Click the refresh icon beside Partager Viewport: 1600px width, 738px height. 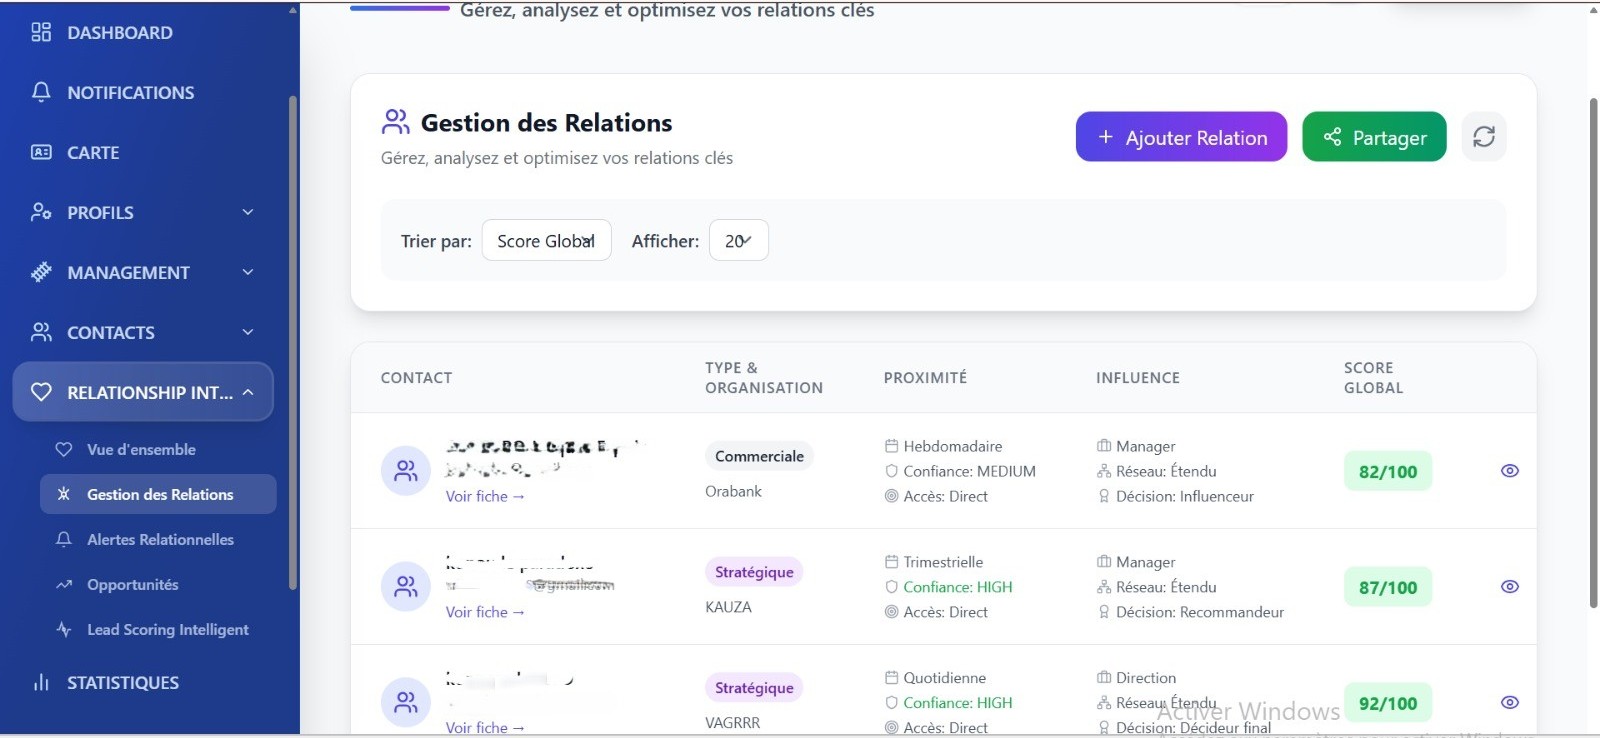click(x=1484, y=137)
